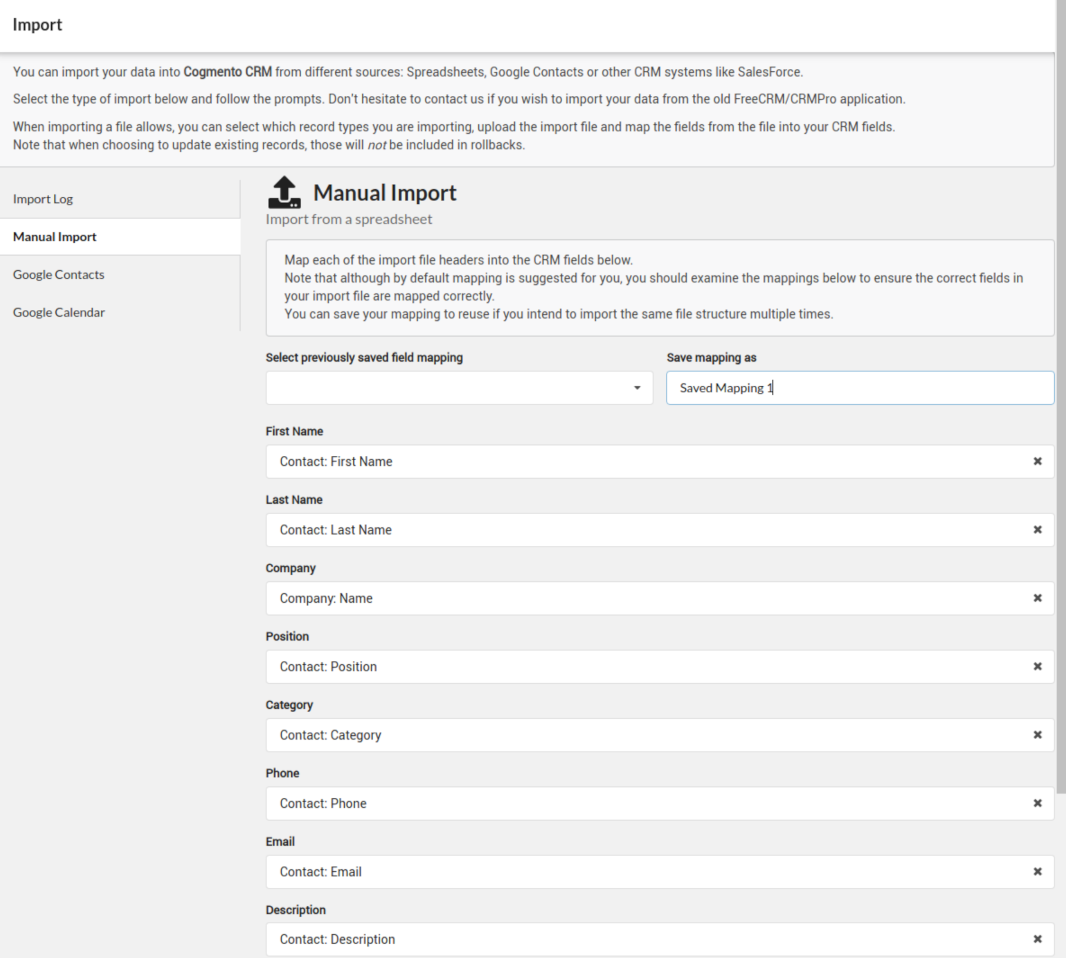Open the previously saved field mapping dropdown
Image resolution: width=1066 pixels, height=958 pixels.
click(459, 388)
